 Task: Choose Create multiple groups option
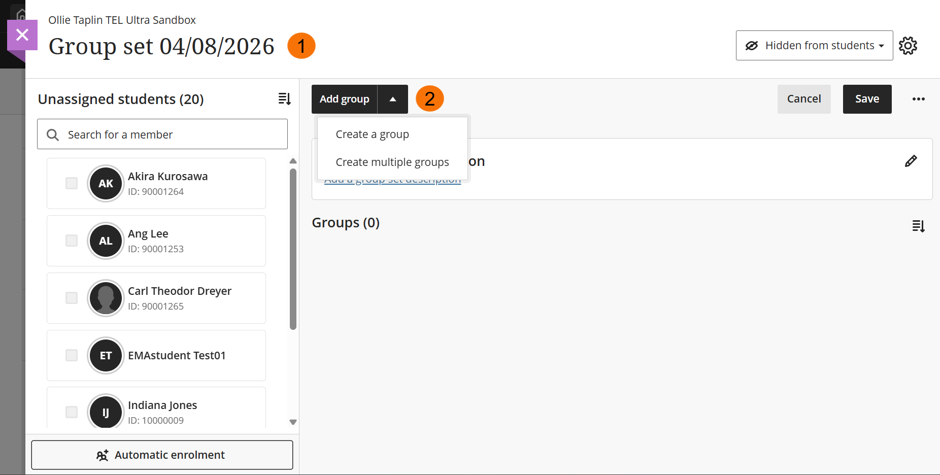[392, 162]
